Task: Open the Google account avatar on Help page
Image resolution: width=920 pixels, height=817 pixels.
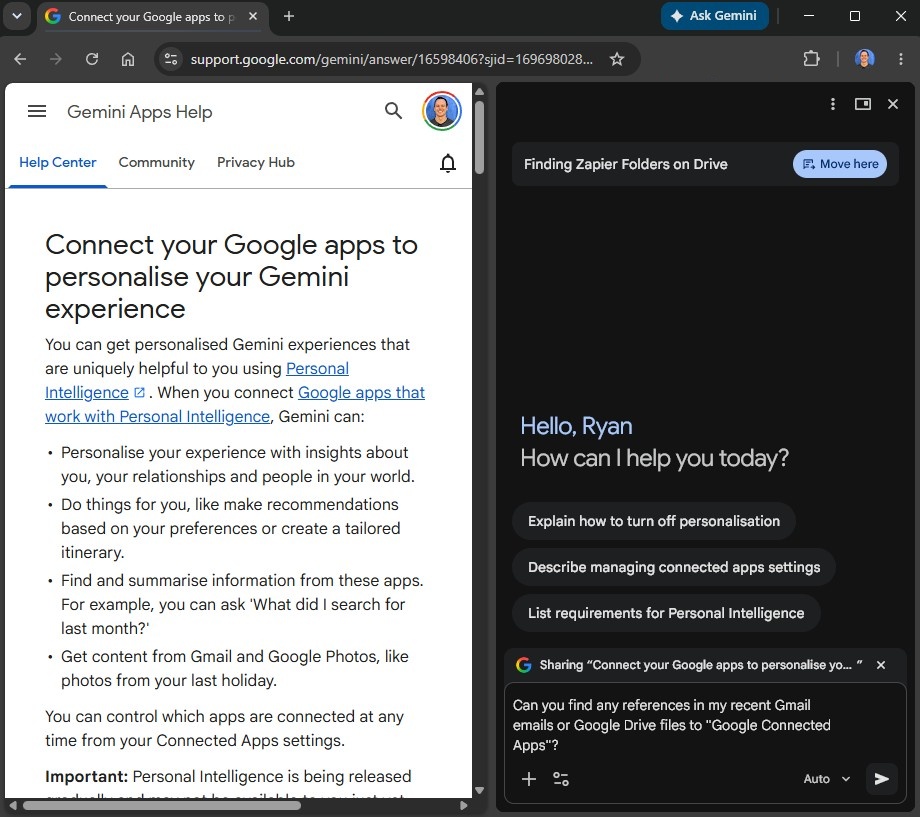Action: (442, 110)
